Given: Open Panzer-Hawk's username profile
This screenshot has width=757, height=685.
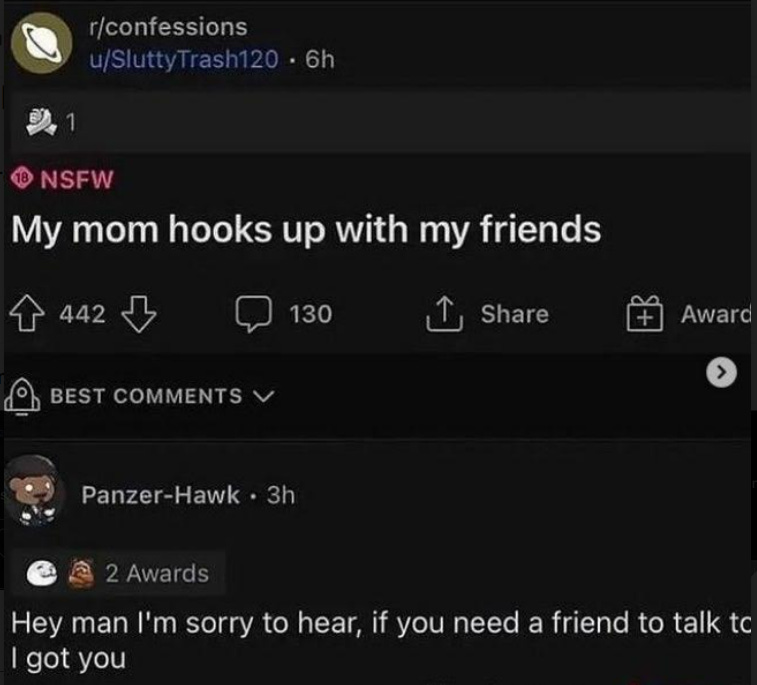Looking at the screenshot, I should pyautogui.click(x=160, y=495).
